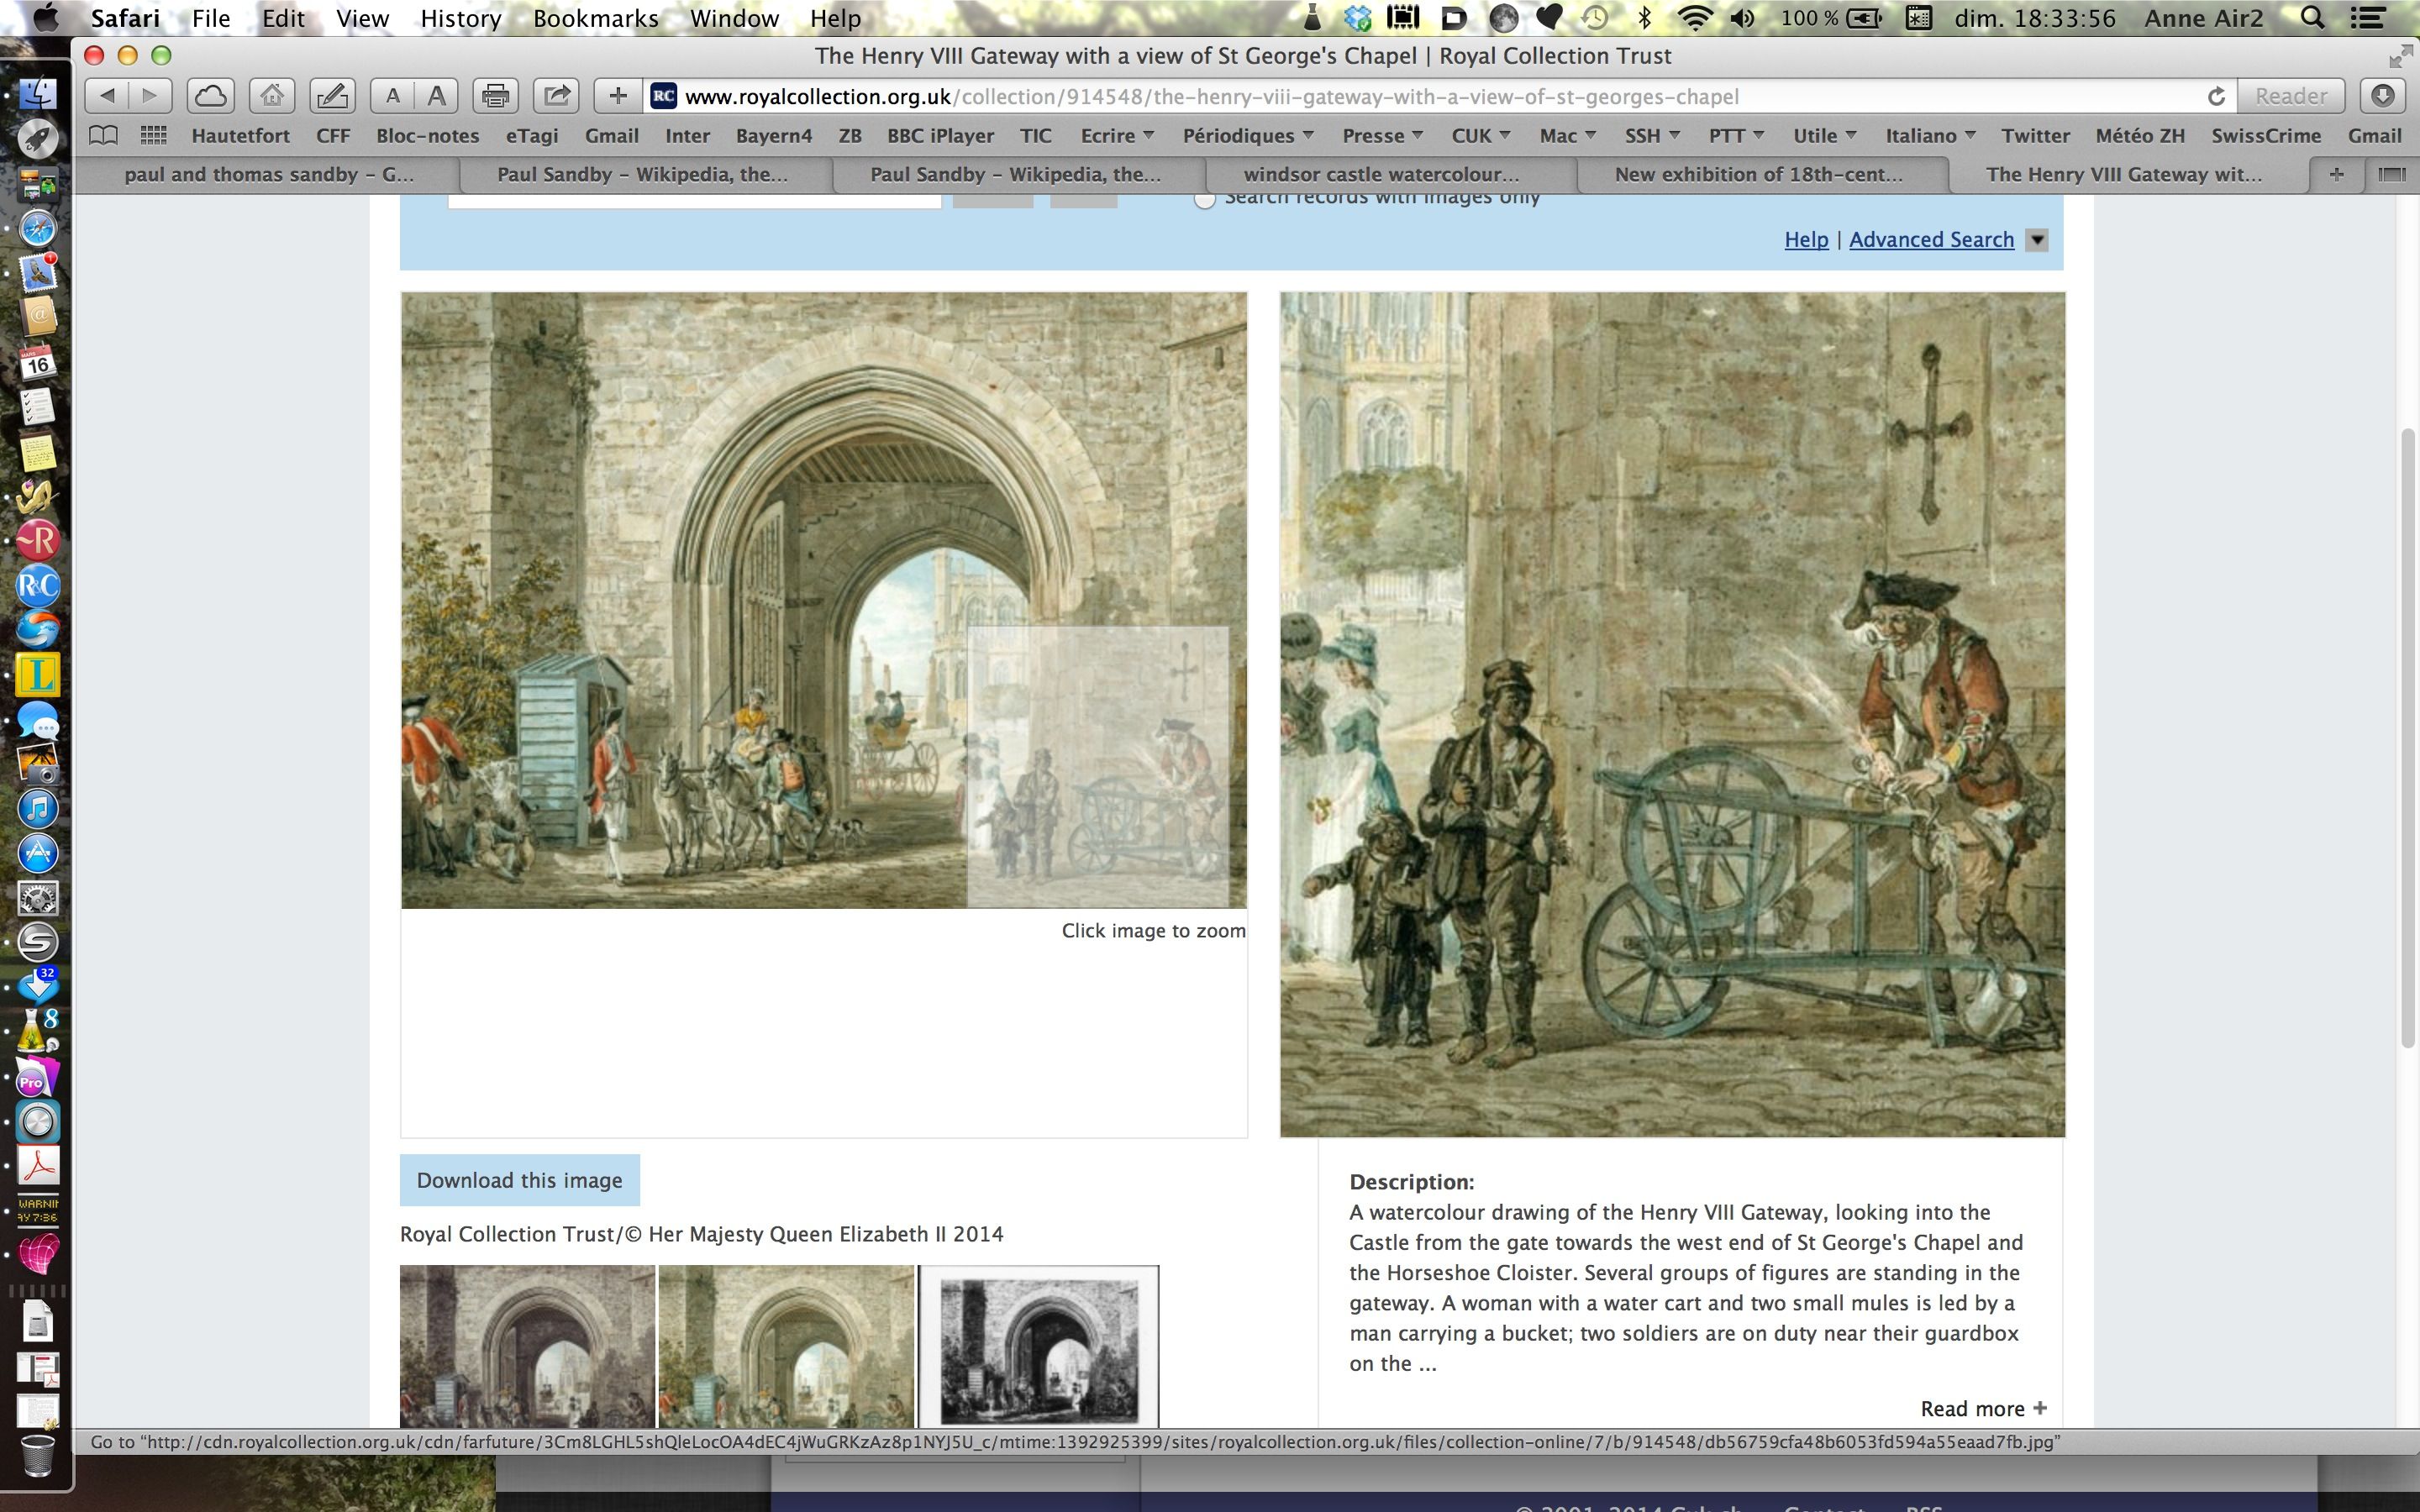Open the File menu

211,18
